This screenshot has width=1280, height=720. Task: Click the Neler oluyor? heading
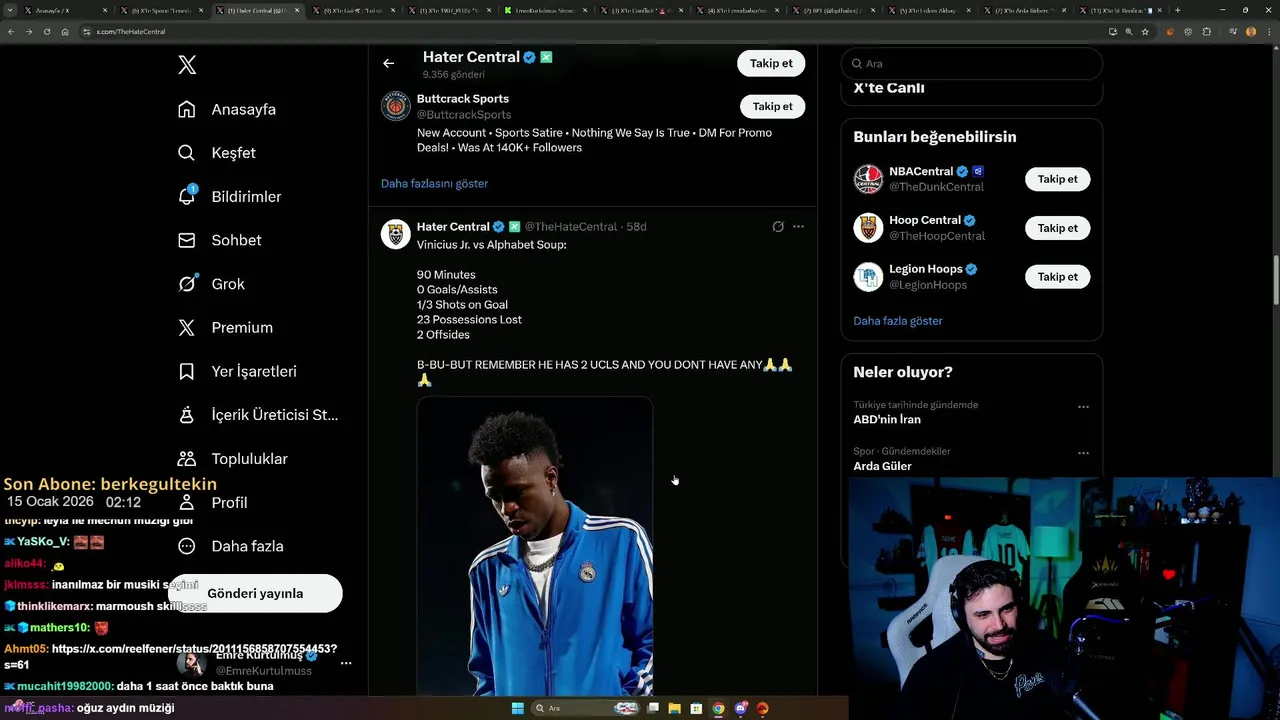coord(903,372)
